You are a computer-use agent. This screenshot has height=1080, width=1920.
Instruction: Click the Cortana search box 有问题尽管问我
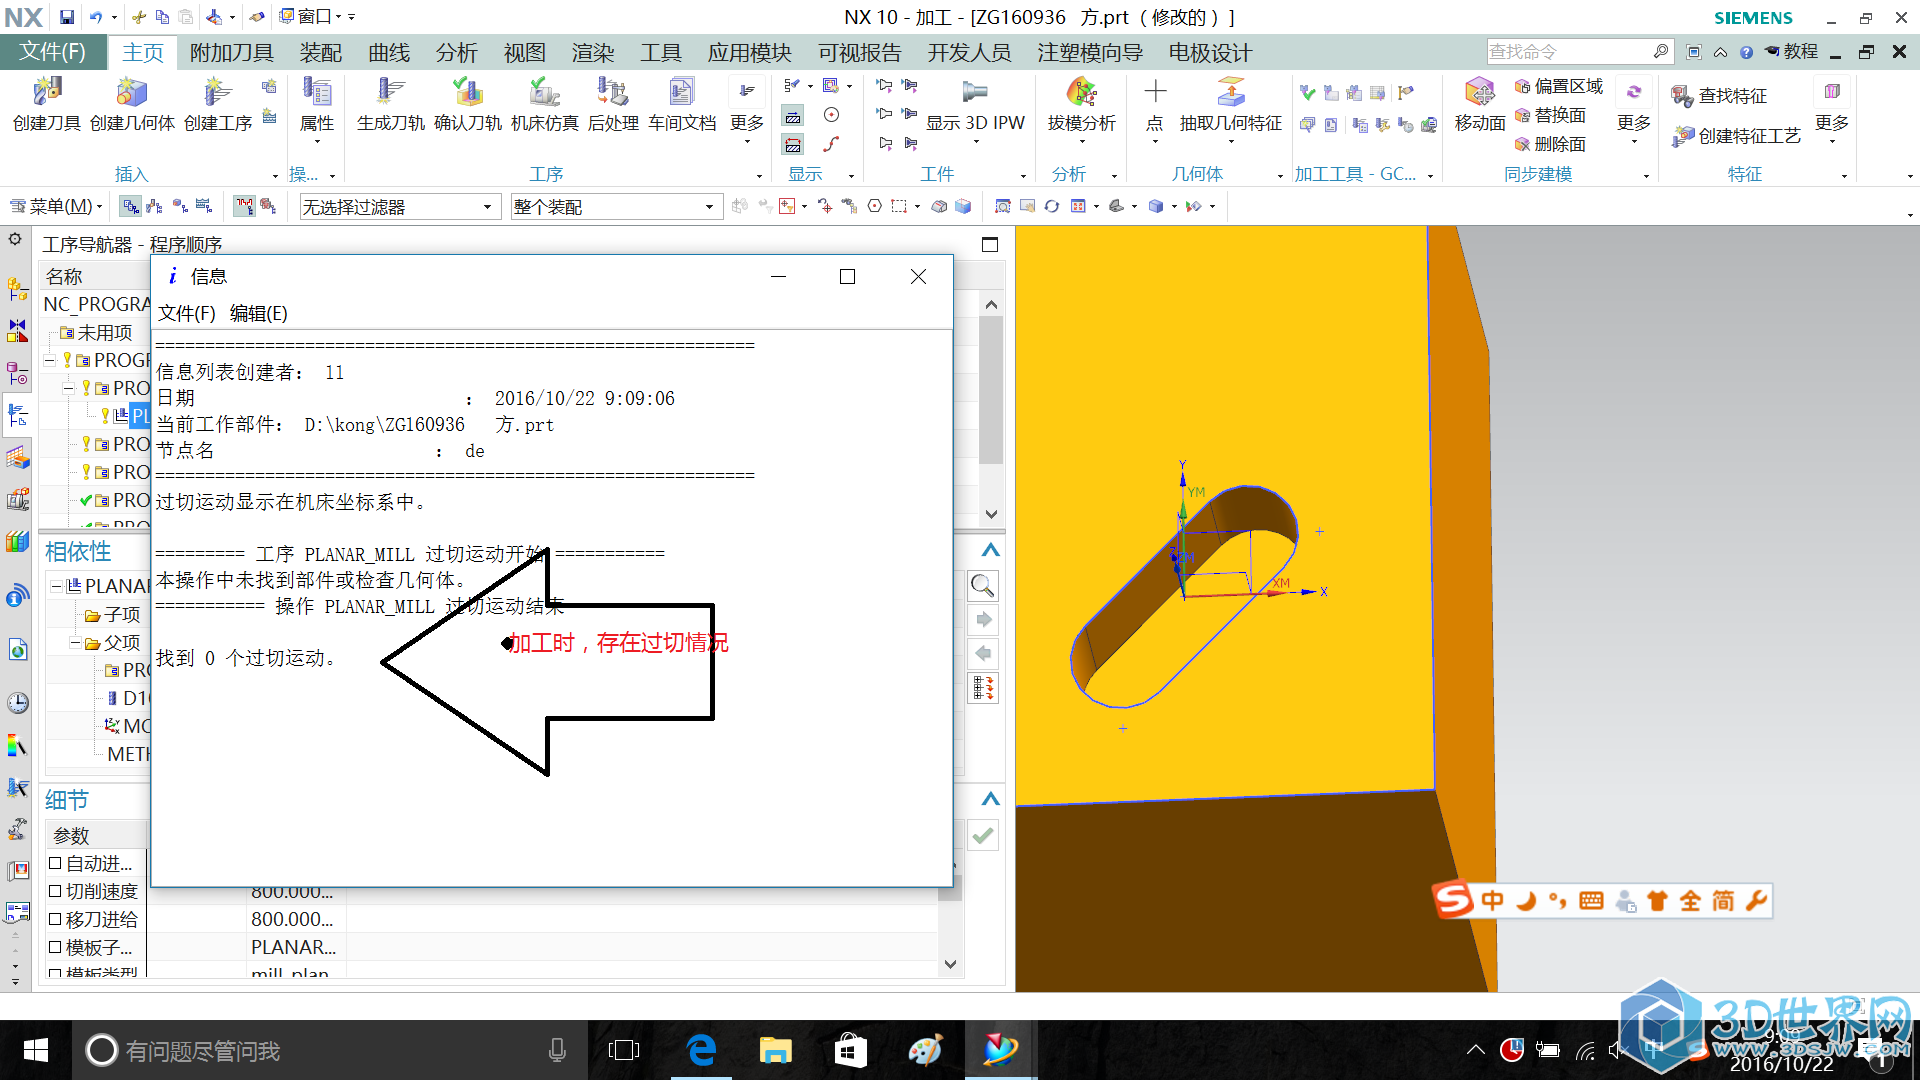330,1050
